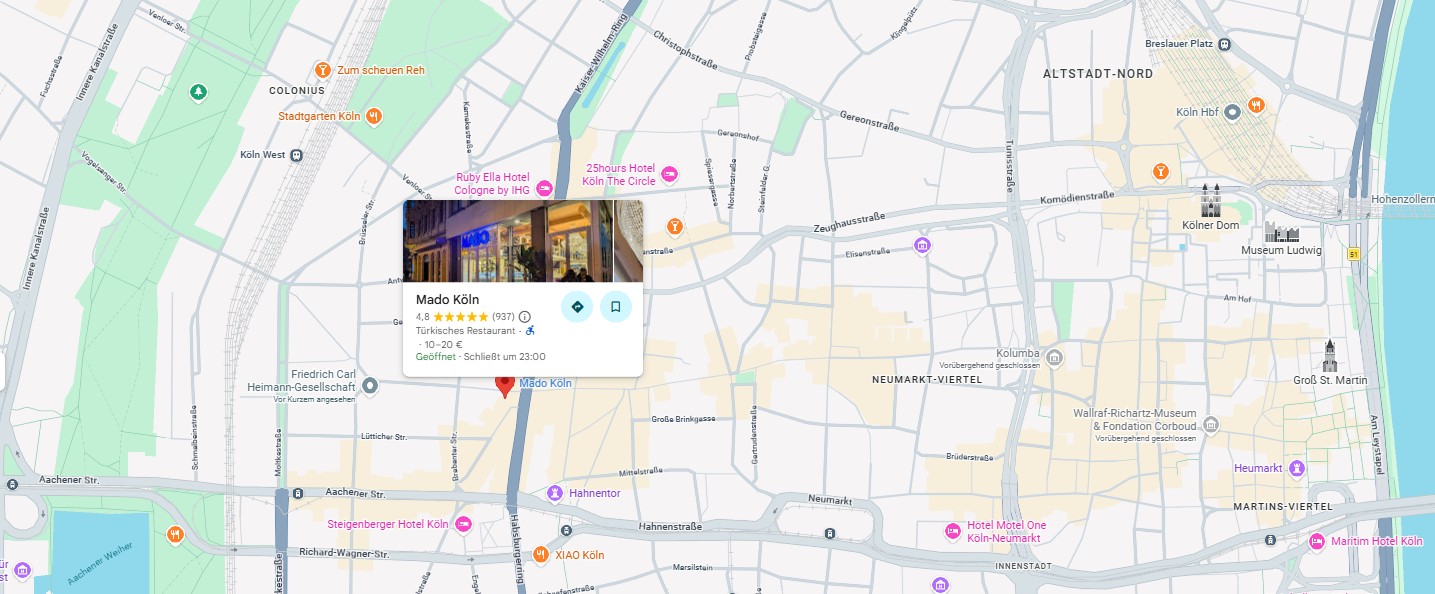Click the Zum scheuen Reh label
Viewport: 1435px width, 594px height.
coord(381,70)
